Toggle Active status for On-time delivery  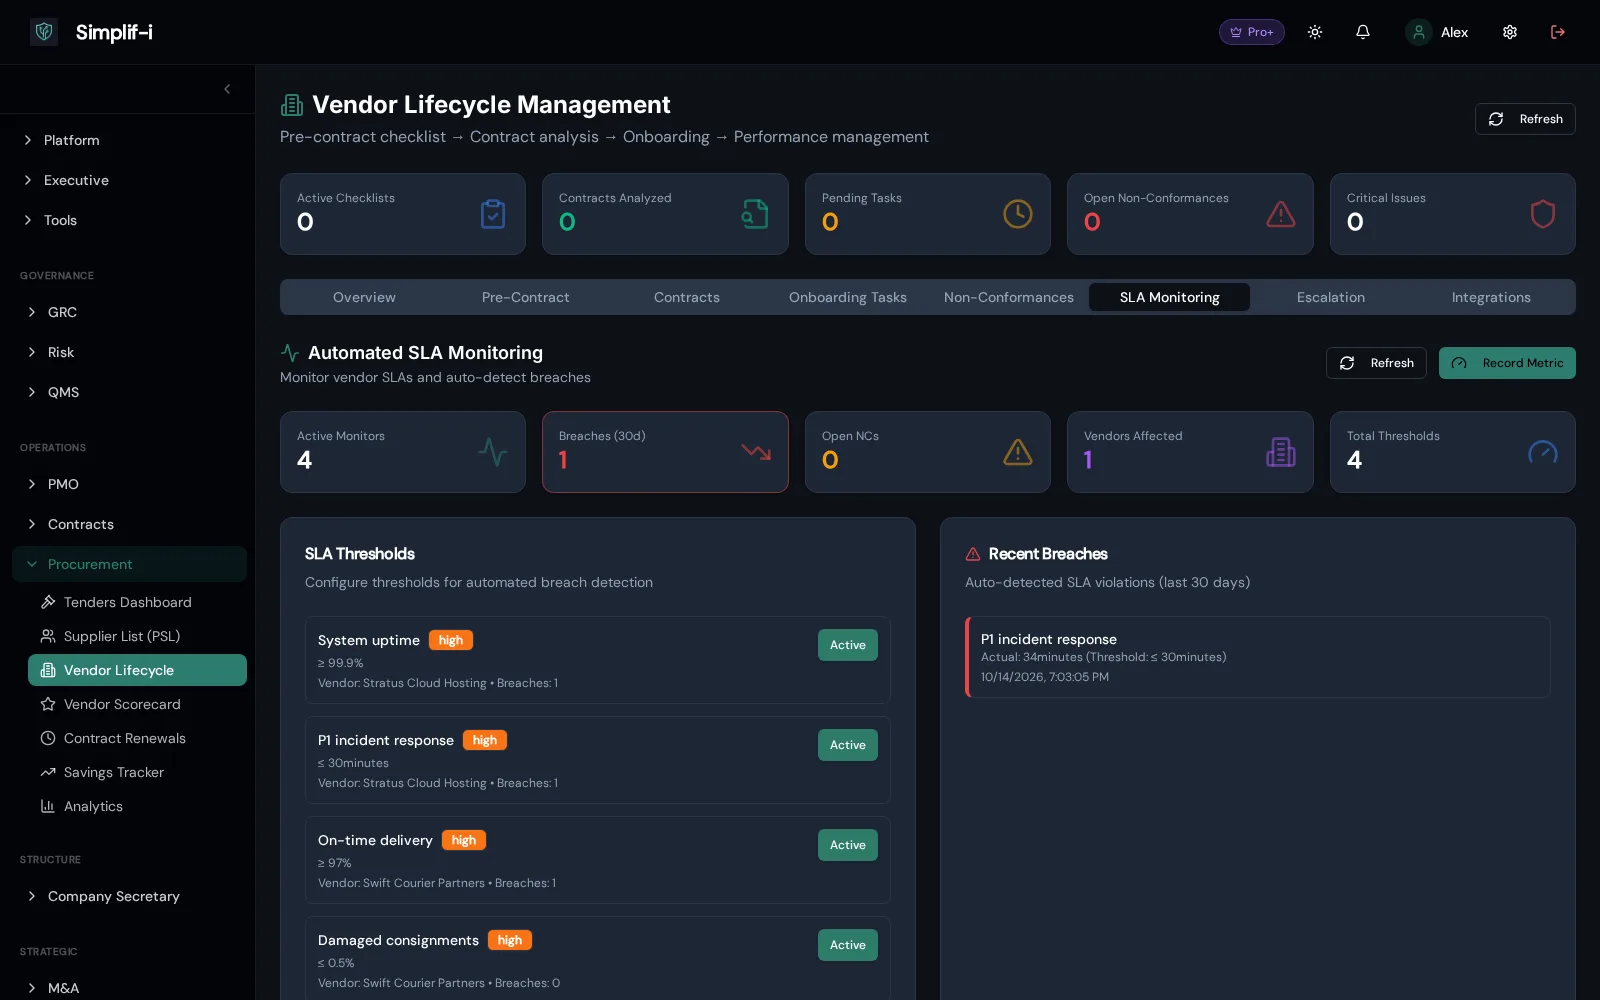coord(848,845)
